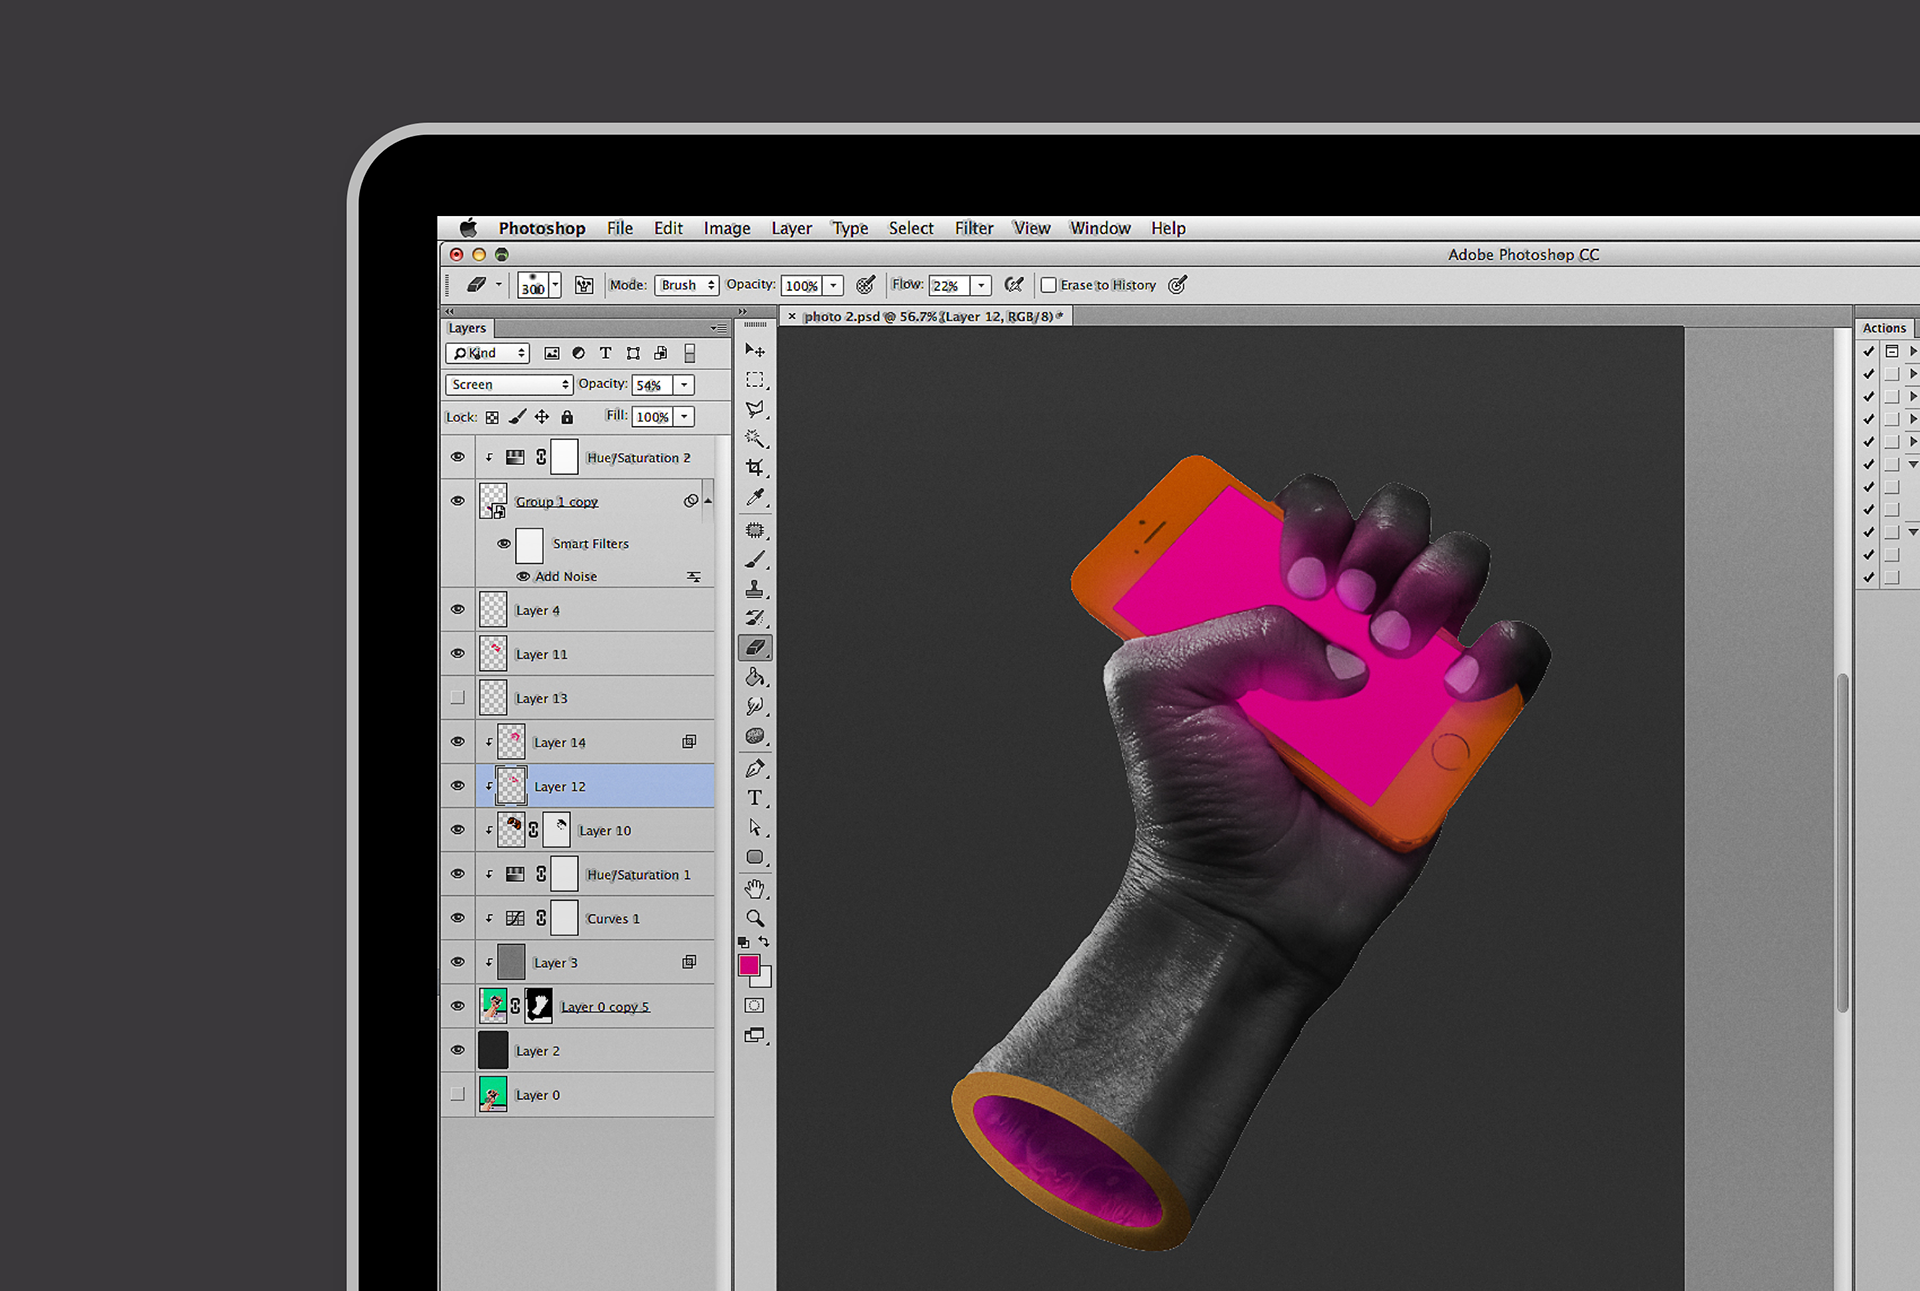Show the Layer 0 layer
Screen dimensions: 1920x1291
point(458,1093)
